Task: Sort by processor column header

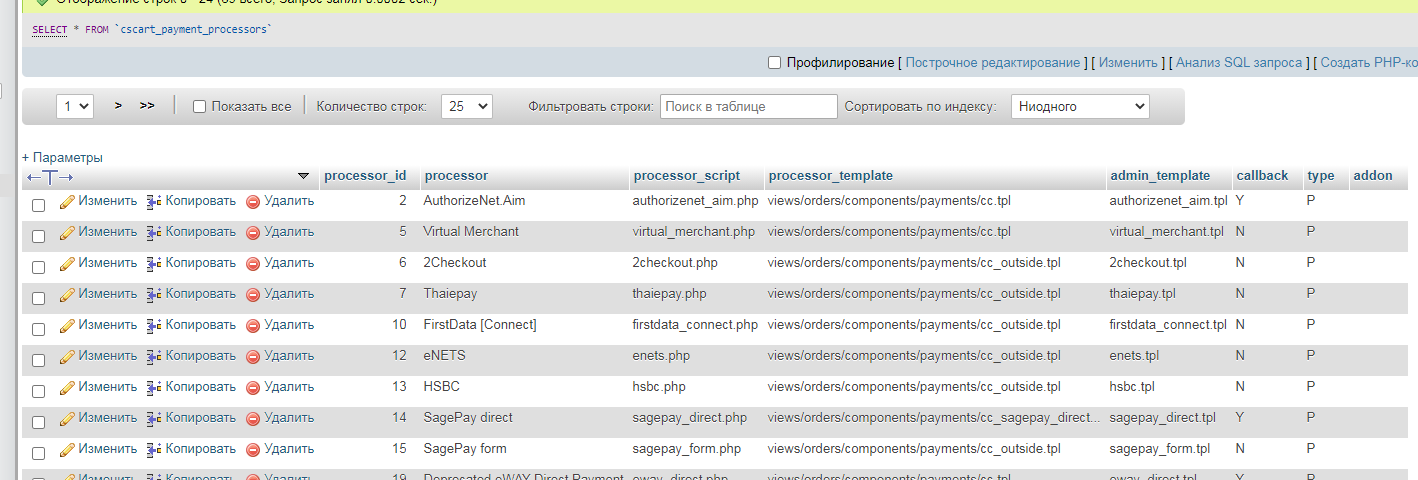Action: [456, 175]
